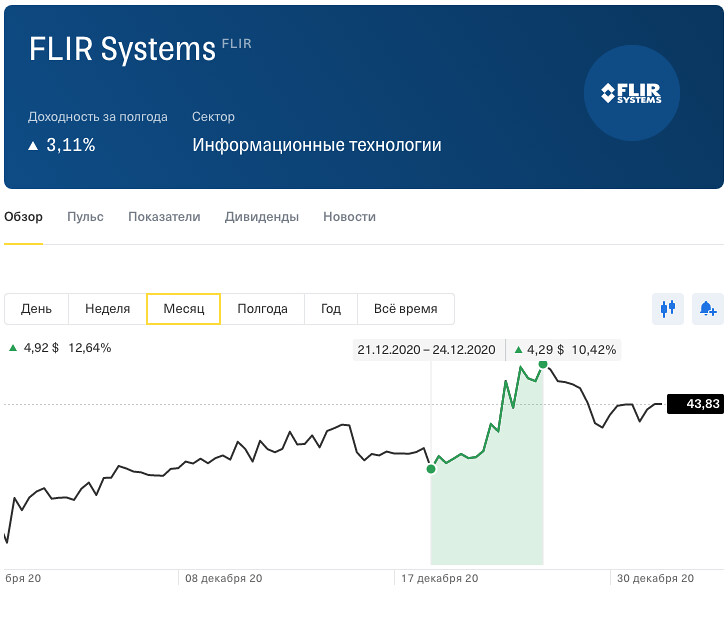The width and height of the screenshot is (728, 631).
Task: Select the Неделя chart period
Action: tap(107, 309)
